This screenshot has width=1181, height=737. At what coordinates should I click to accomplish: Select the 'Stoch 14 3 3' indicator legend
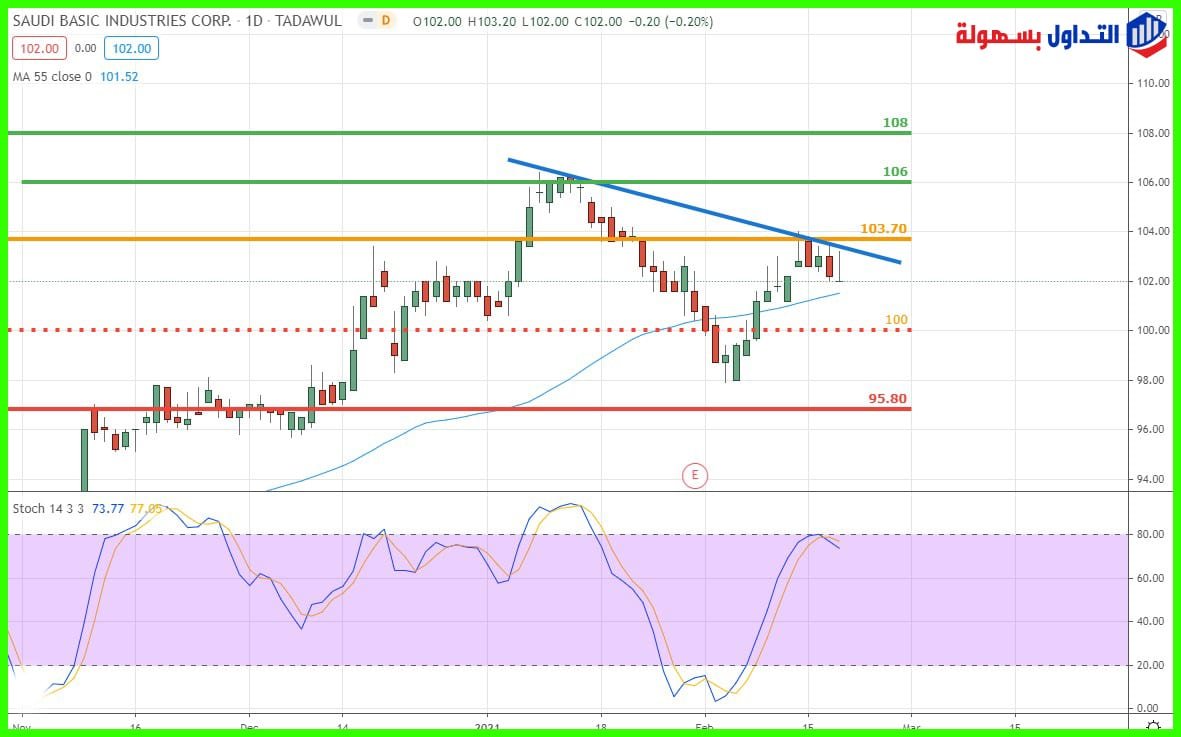pyautogui.click(x=49, y=509)
